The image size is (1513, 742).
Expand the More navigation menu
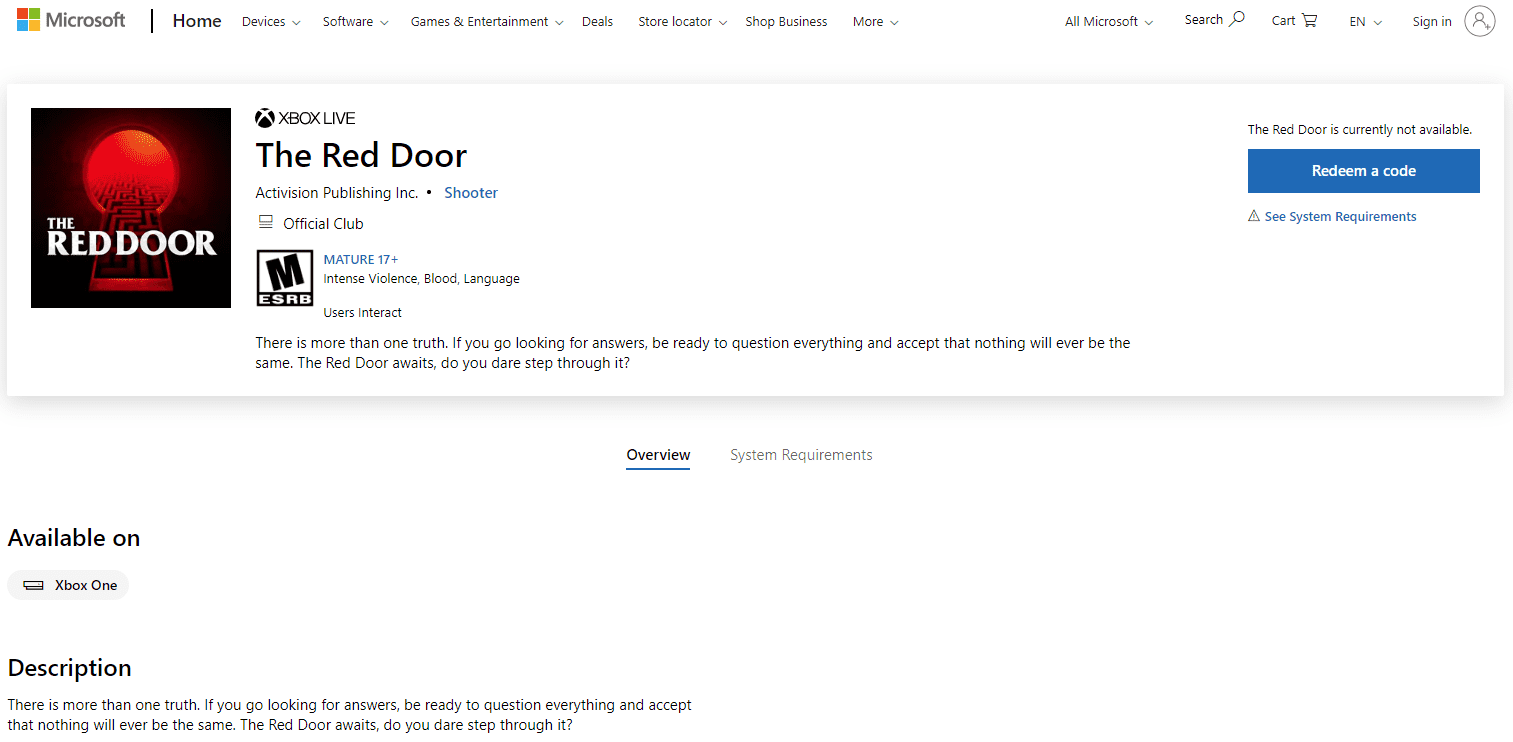coord(875,22)
